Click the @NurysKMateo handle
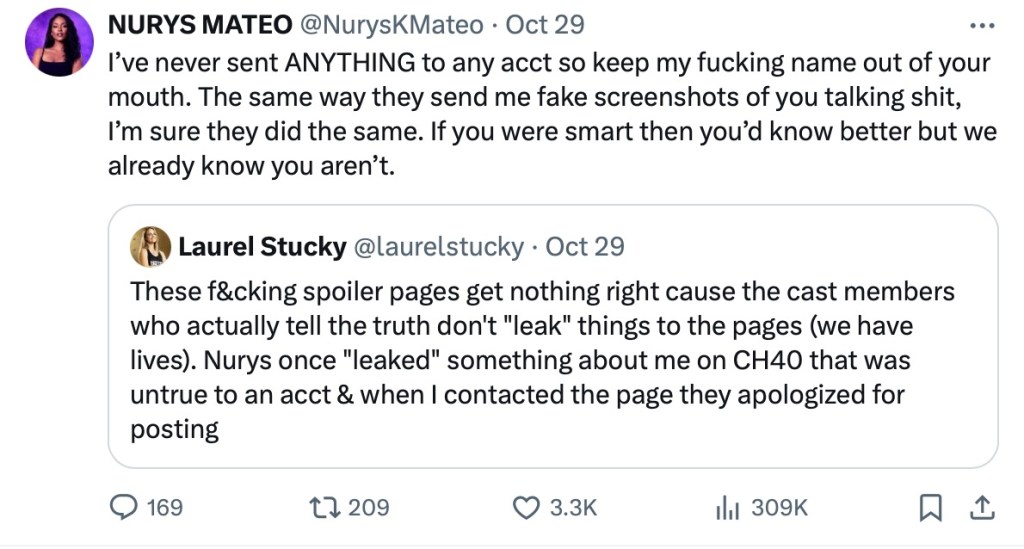 (x=385, y=23)
